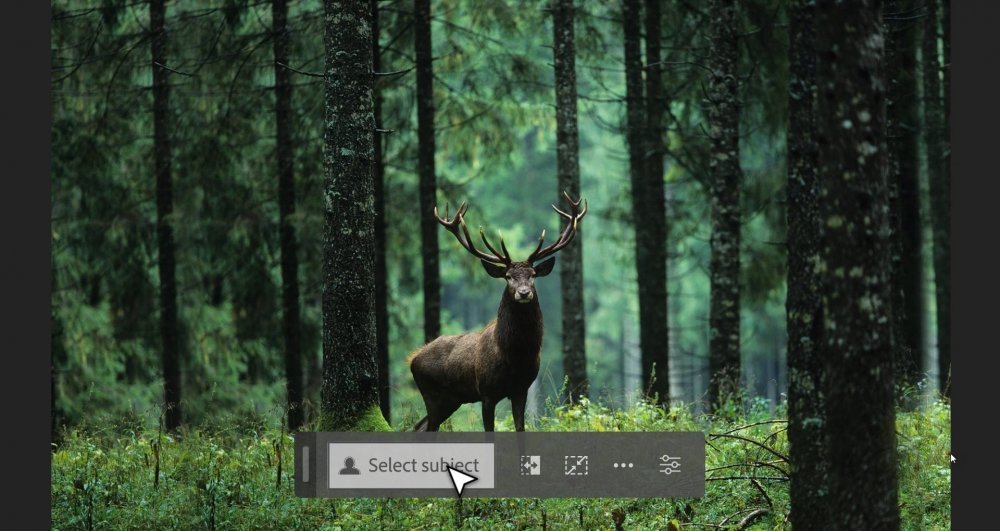Screen dimensions: 1000x531
Task: Open the sliders properties icon in the taskbar
Action: pos(670,465)
